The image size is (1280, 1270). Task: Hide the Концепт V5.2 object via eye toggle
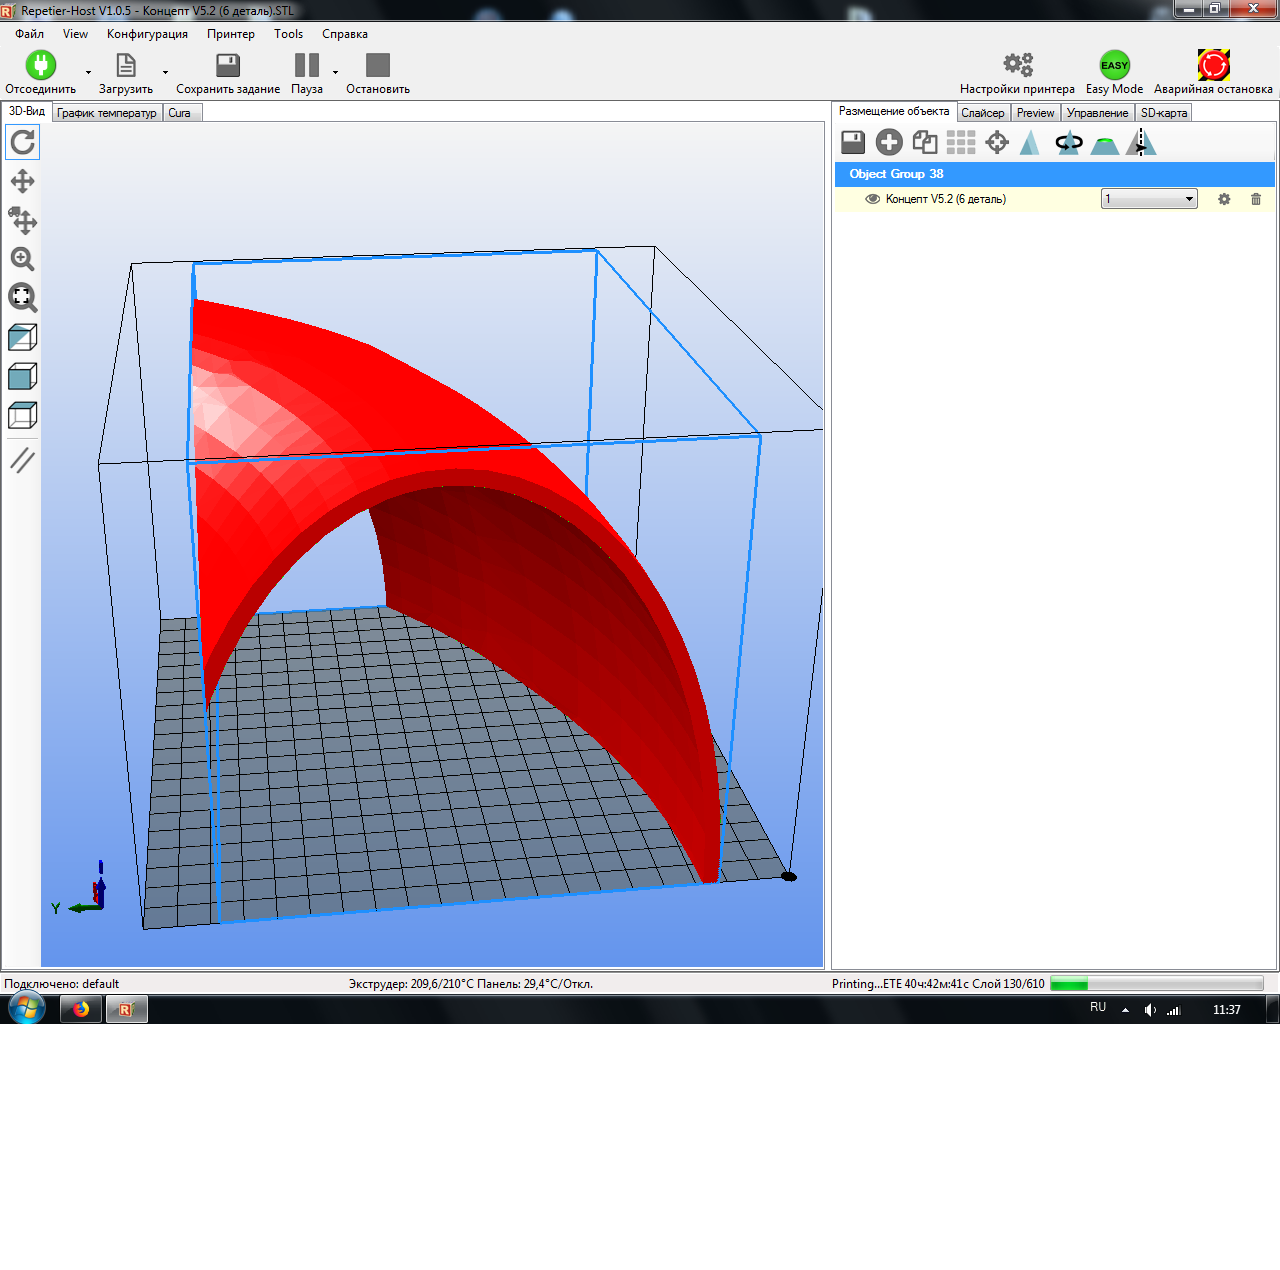click(x=872, y=199)
